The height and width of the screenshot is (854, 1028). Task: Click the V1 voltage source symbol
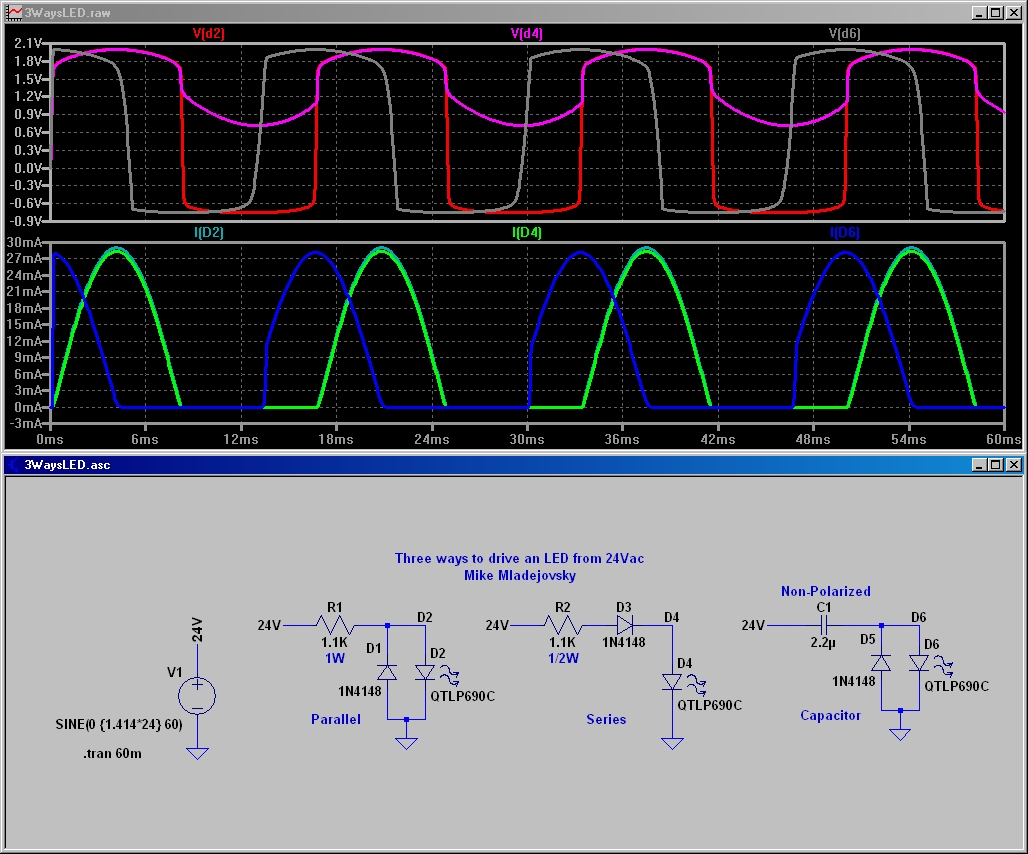point(197,695)
